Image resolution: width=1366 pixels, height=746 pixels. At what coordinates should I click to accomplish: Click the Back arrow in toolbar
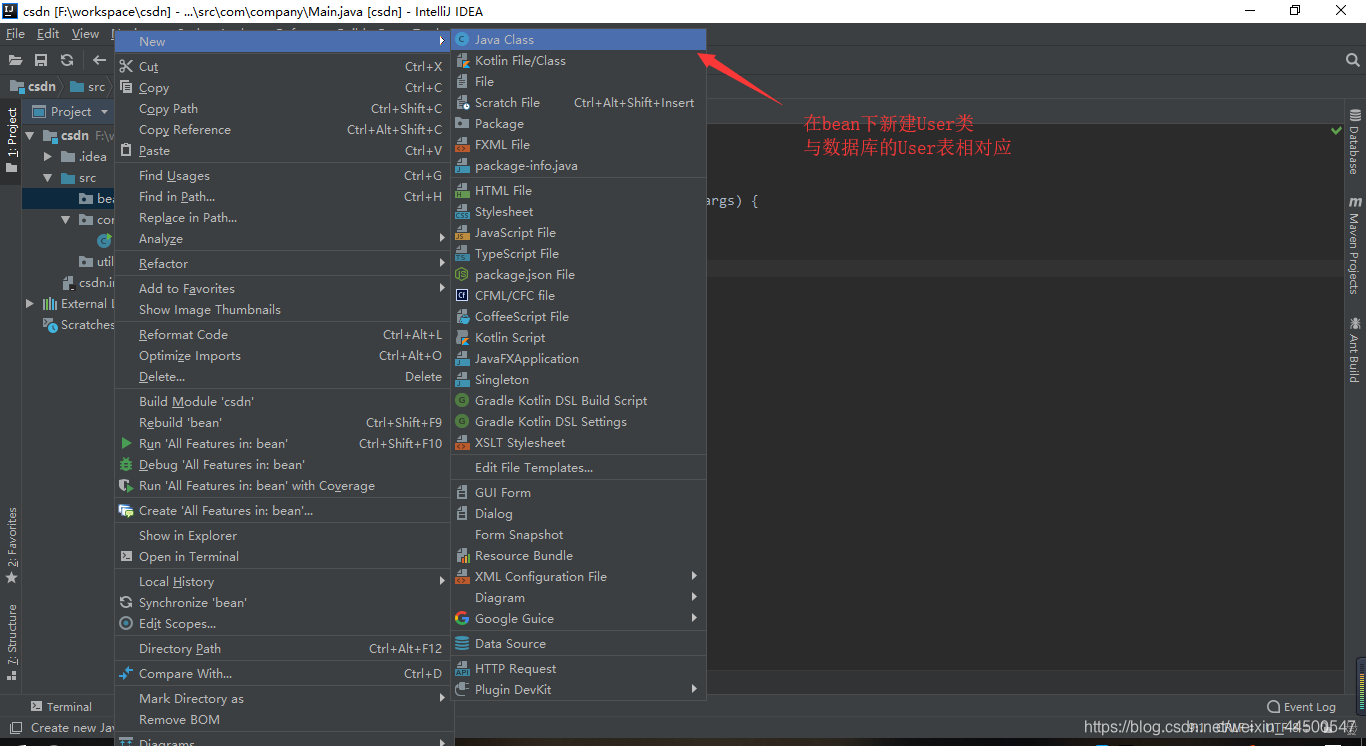click(99, 60)
